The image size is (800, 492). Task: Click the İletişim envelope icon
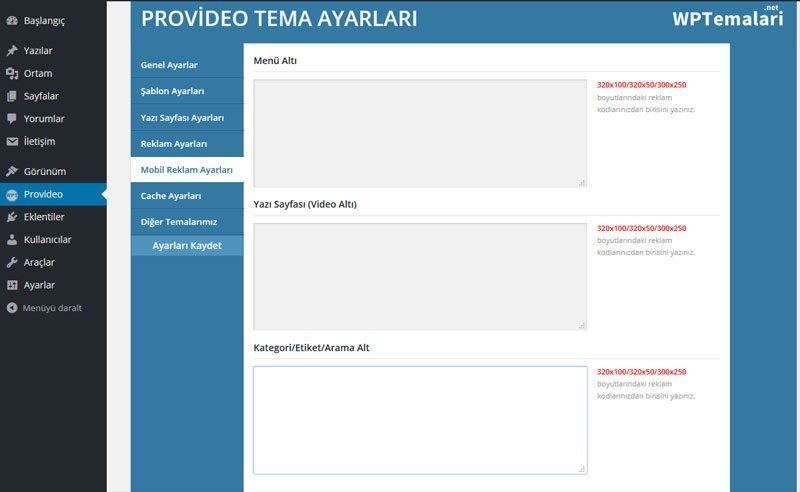tap(12, 141)
